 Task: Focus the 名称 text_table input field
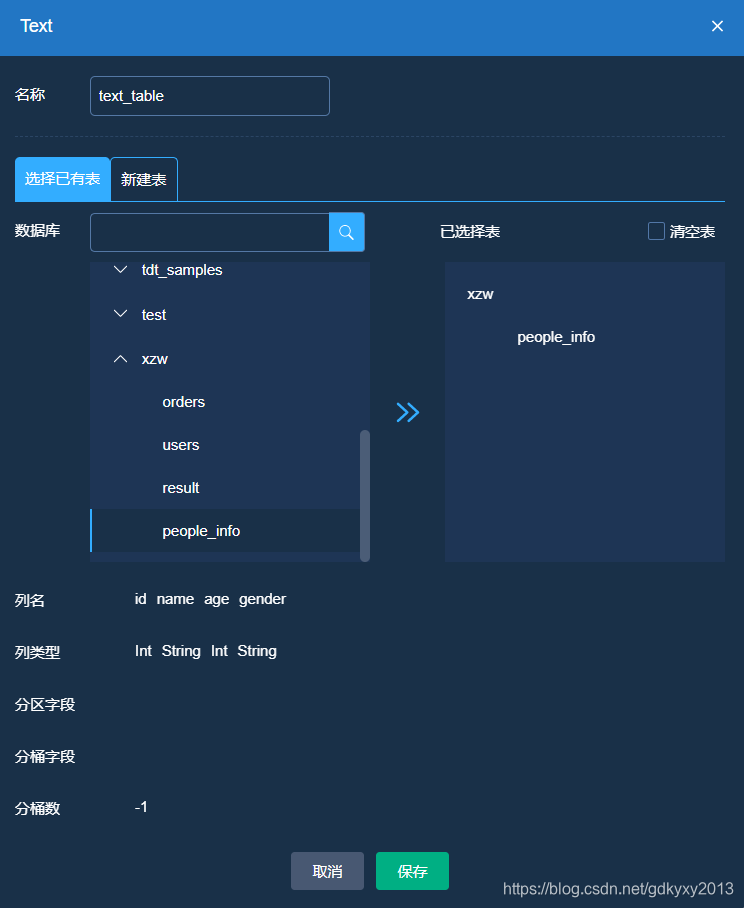(x=210, y=96)
